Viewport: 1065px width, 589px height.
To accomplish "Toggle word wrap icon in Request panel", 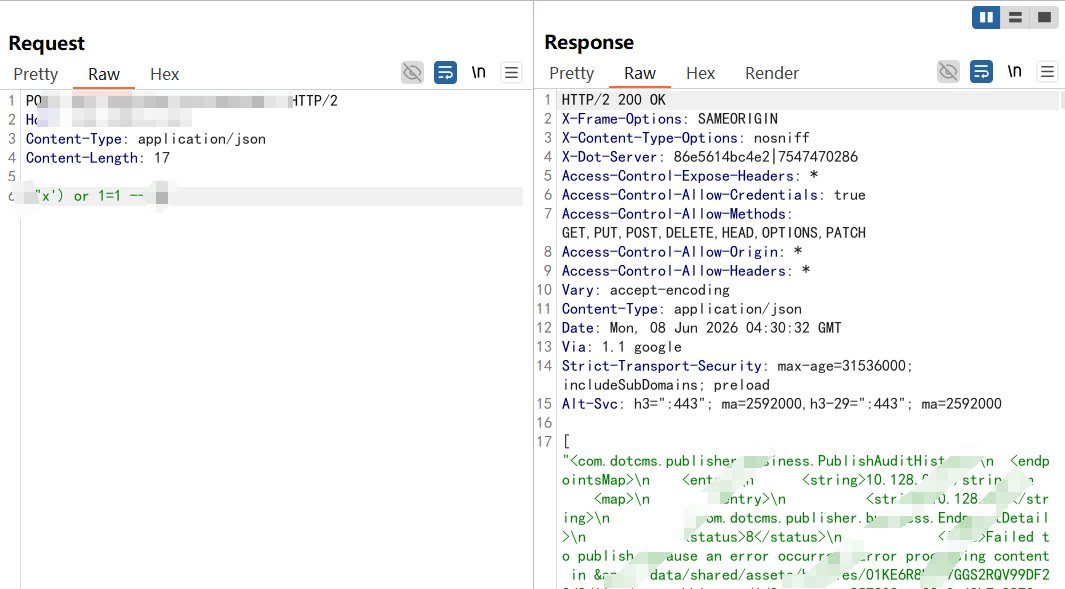I will click(446, 72).
